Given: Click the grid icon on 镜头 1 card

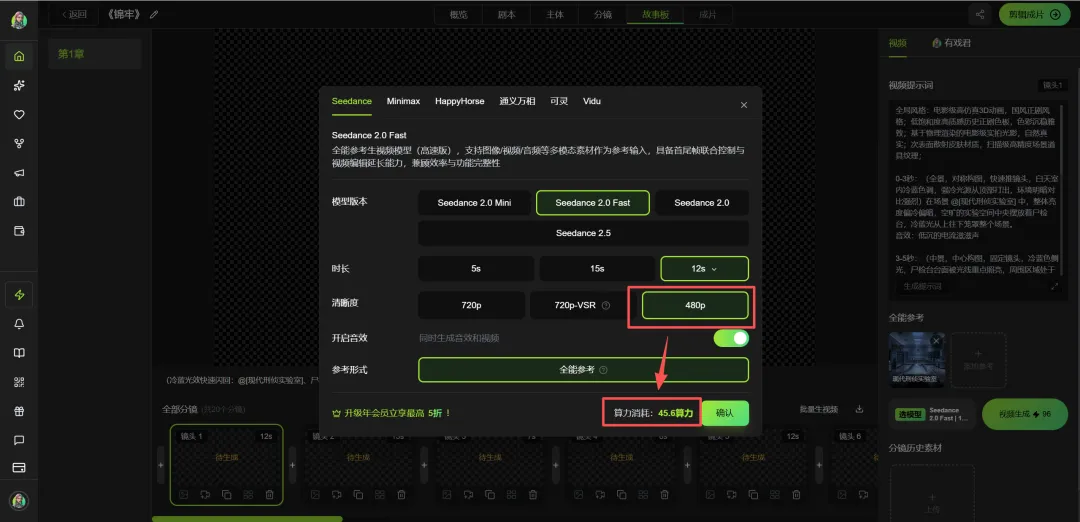Looking at the screenshot, I should tap(248, 494).
